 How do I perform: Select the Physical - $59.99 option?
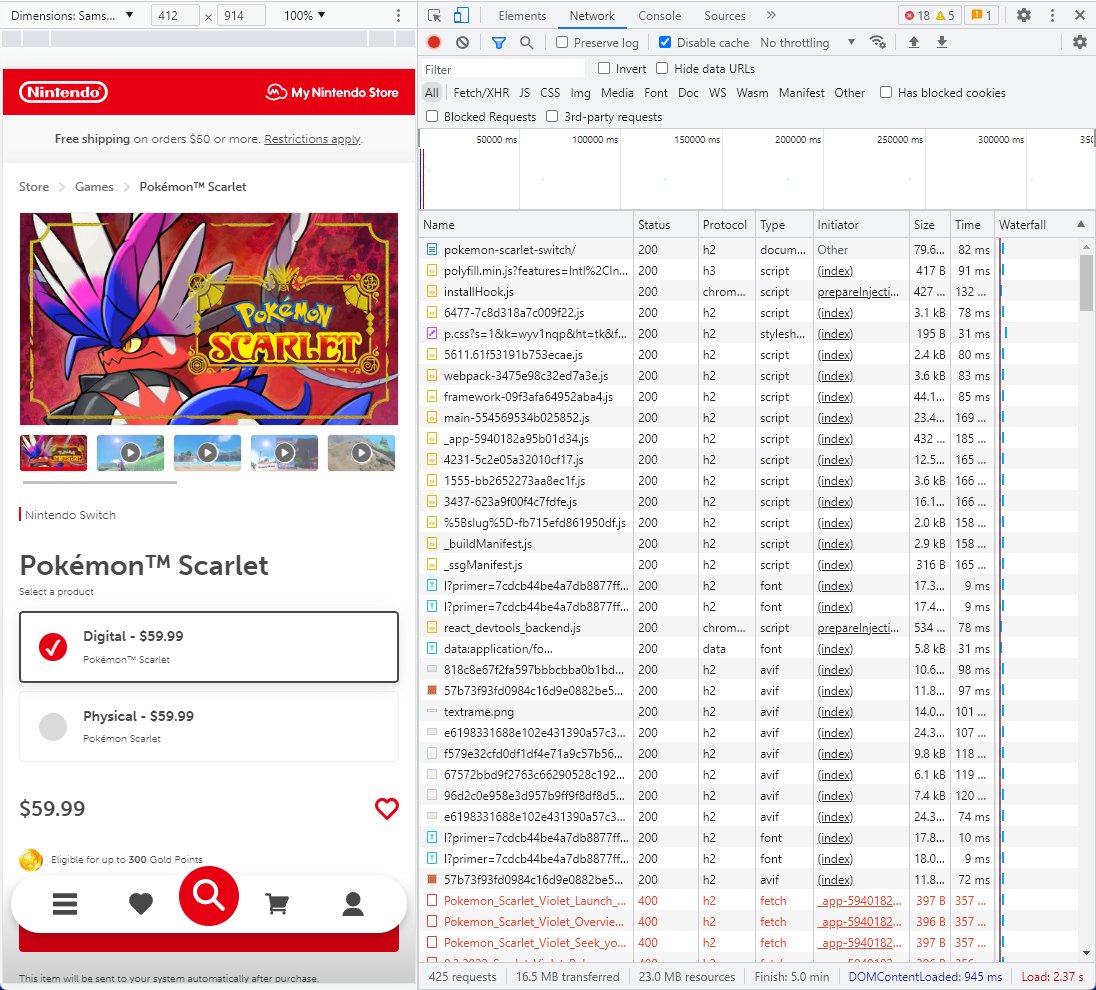coord(209,726)
